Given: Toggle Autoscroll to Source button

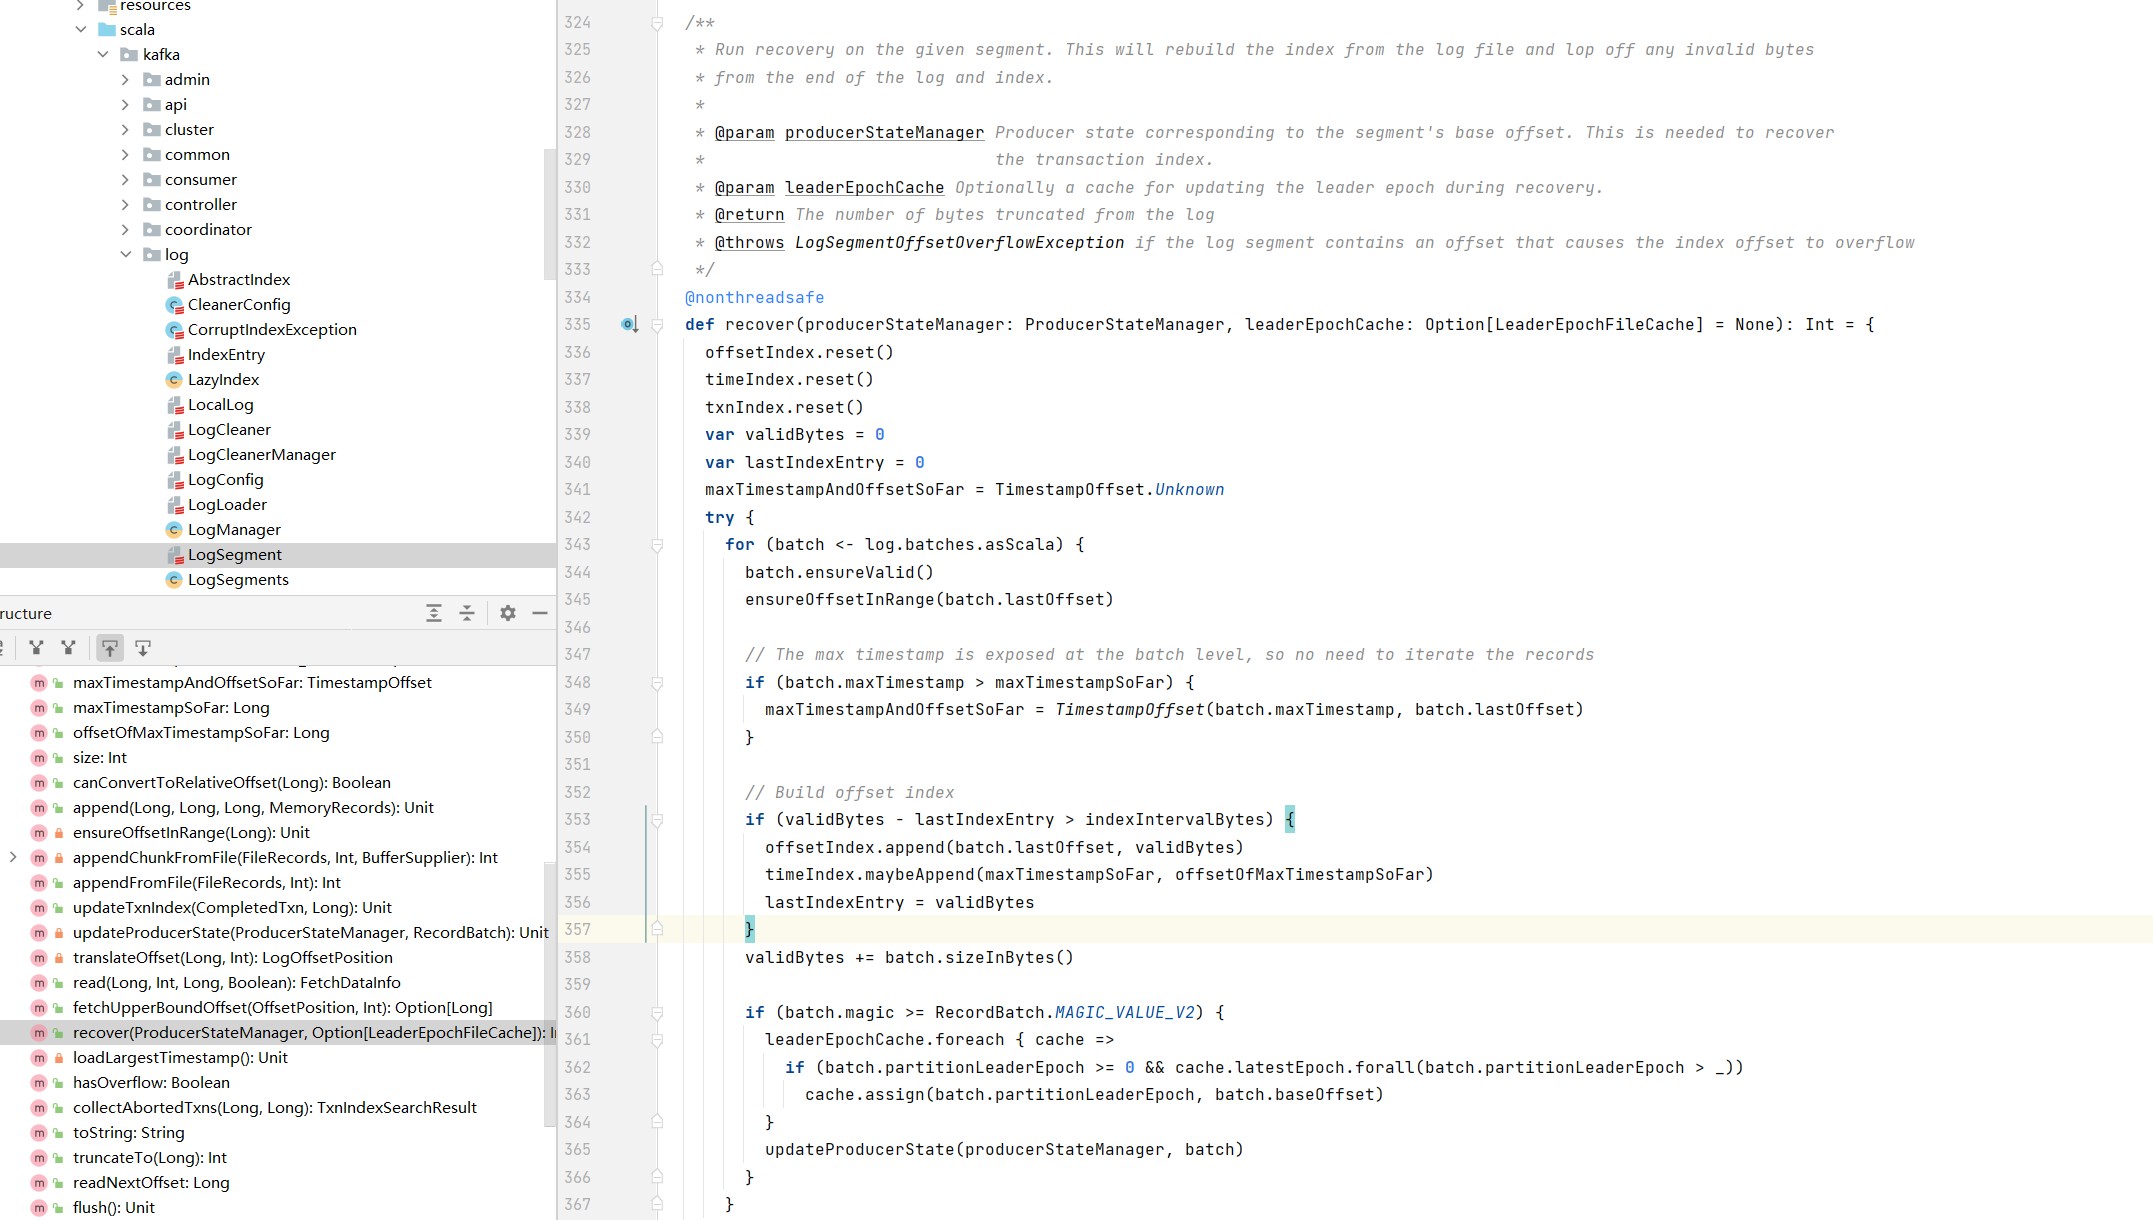Looking at the screenshot, I should click(110, 648).
